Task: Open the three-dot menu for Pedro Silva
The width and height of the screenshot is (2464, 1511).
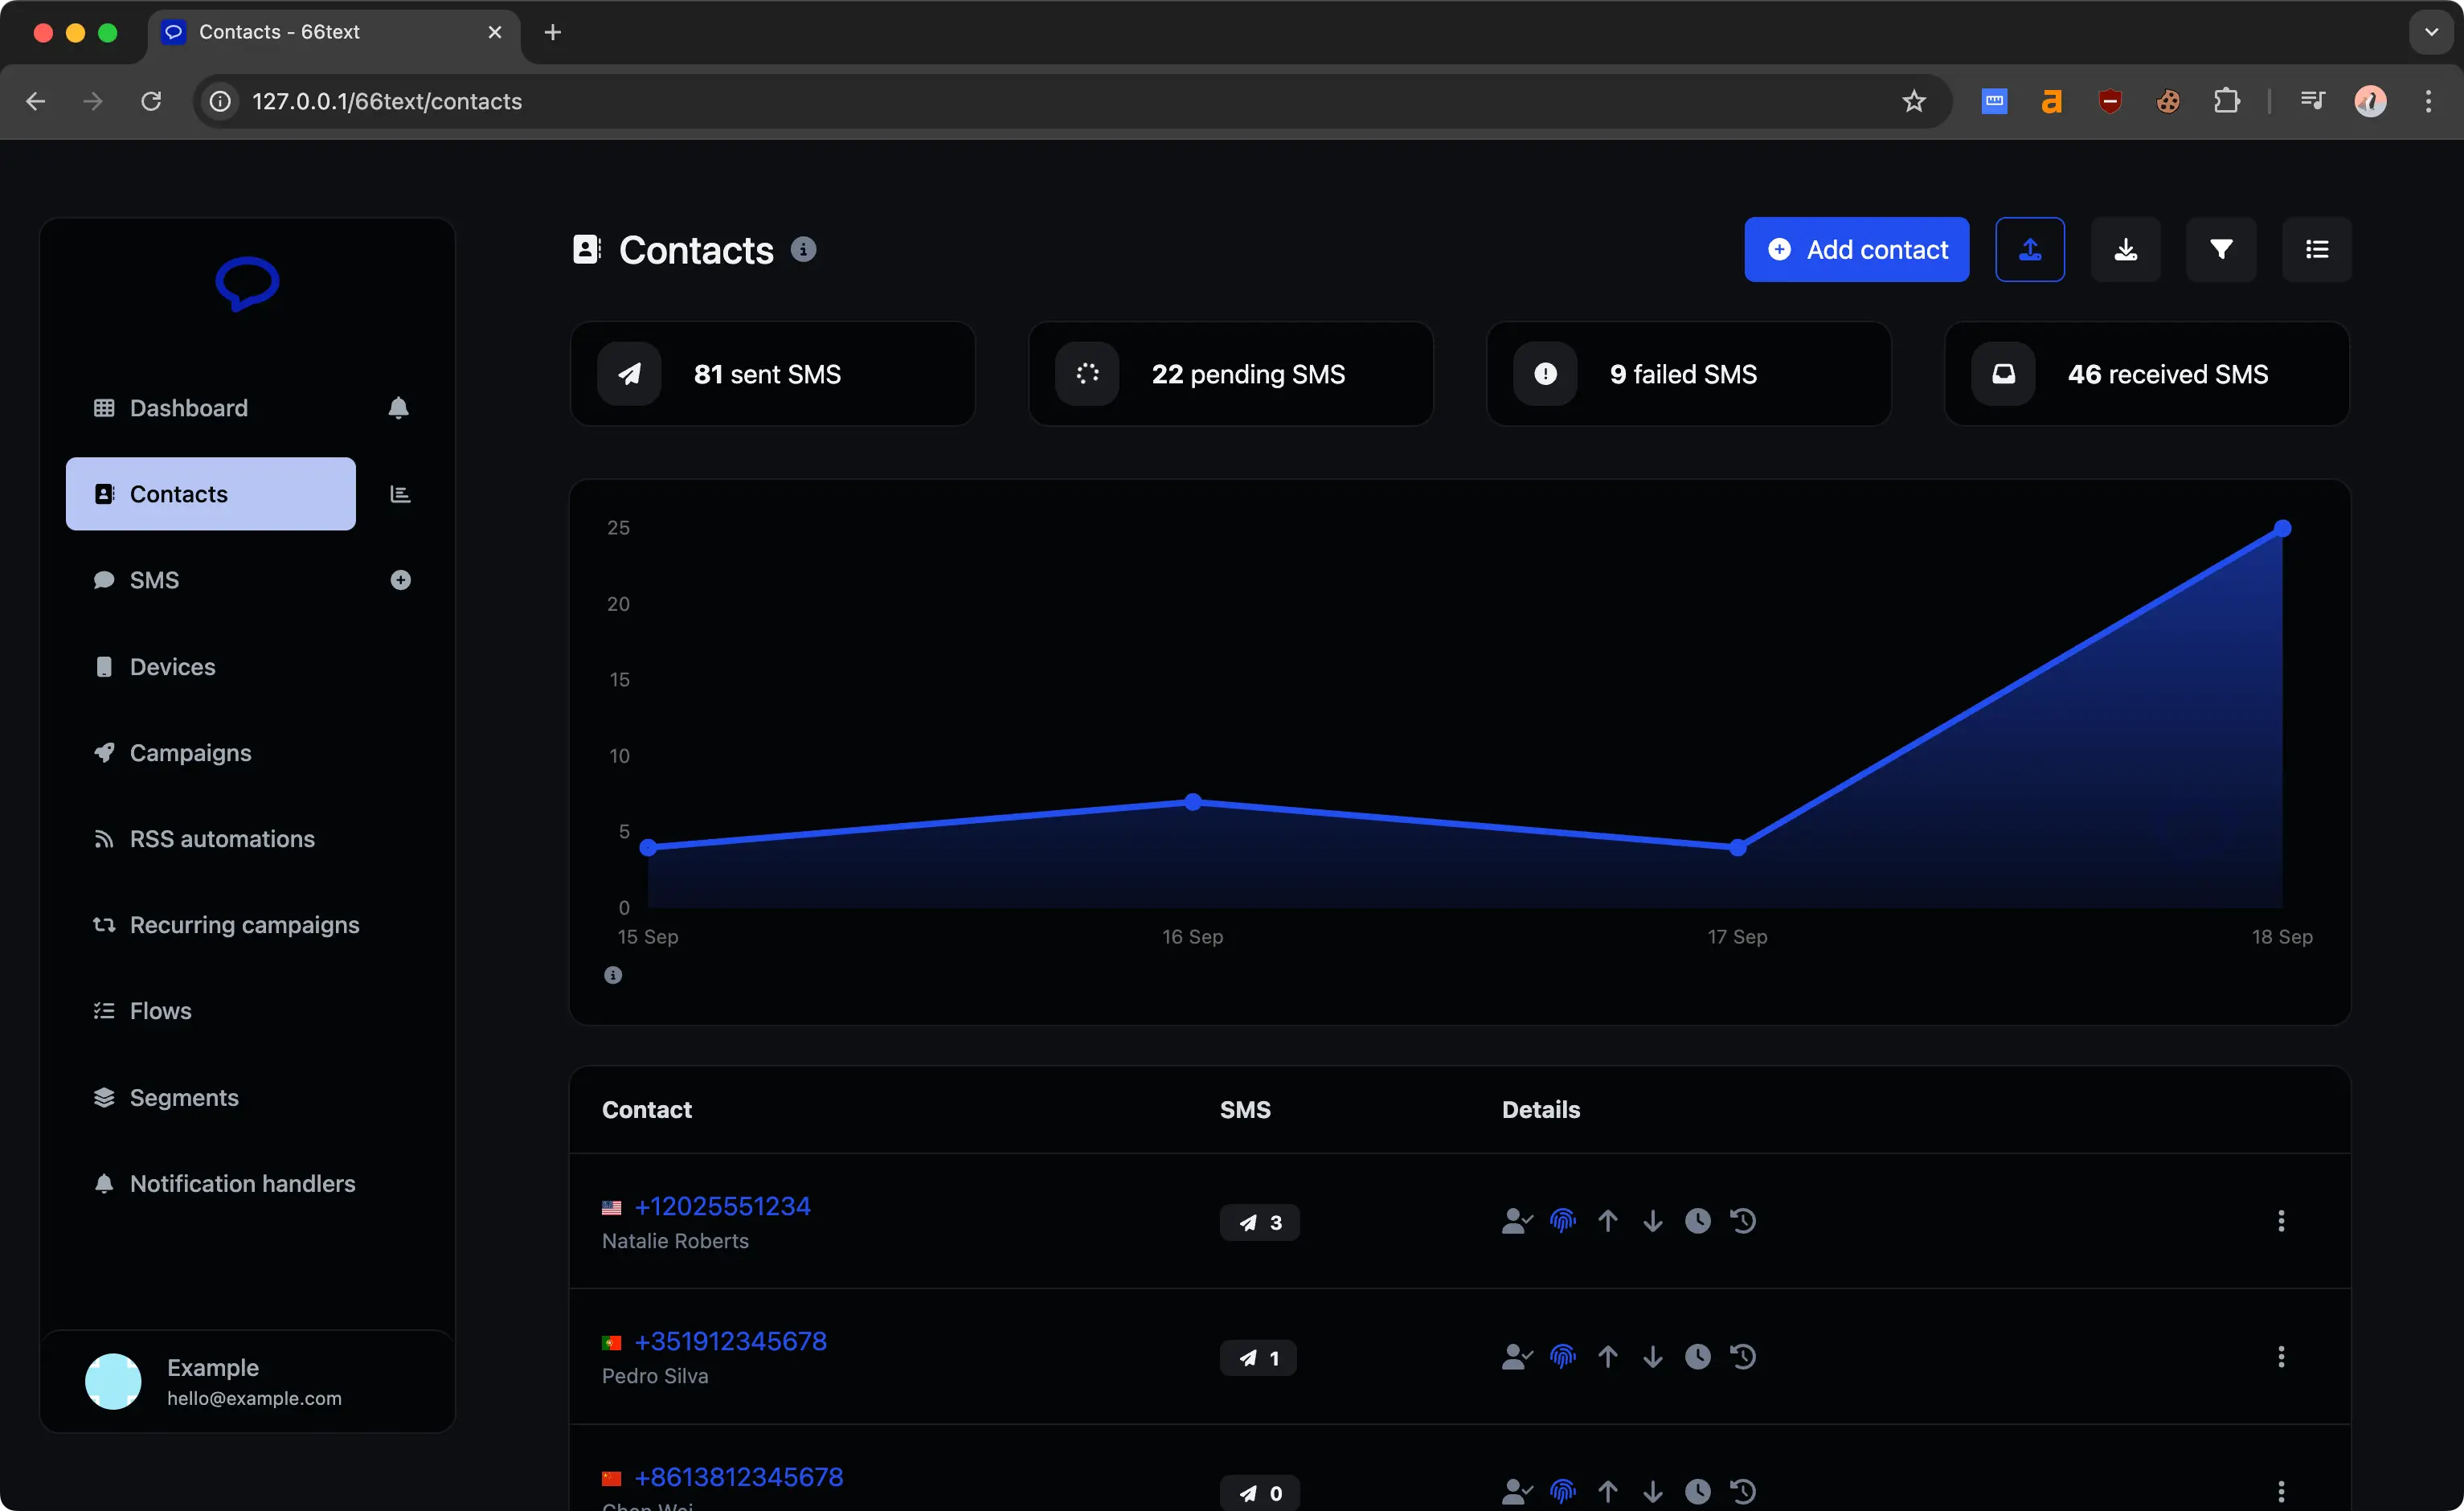Action: 2281,1356
